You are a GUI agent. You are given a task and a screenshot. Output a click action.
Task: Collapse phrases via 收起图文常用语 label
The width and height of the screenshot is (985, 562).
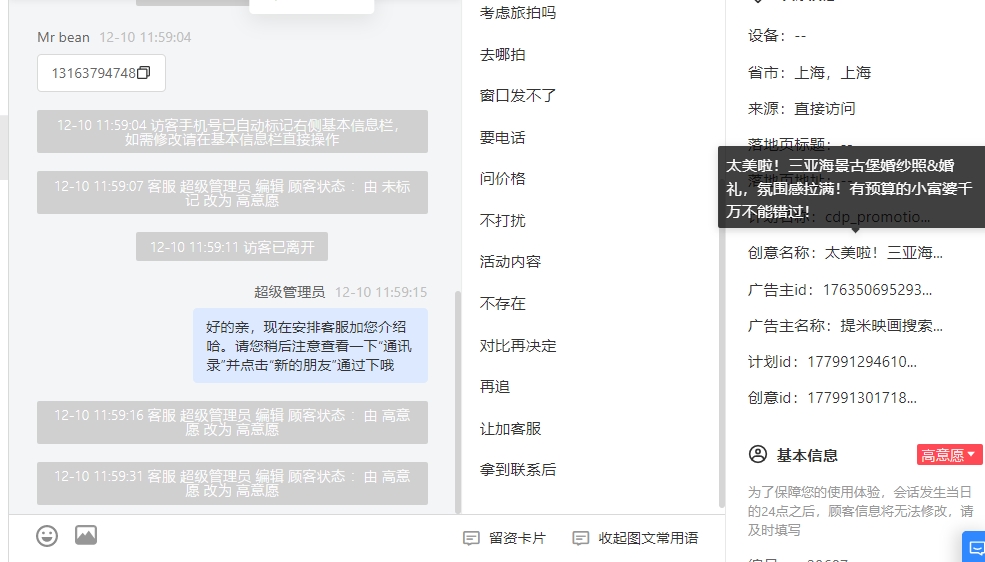[x=648, y=538]
